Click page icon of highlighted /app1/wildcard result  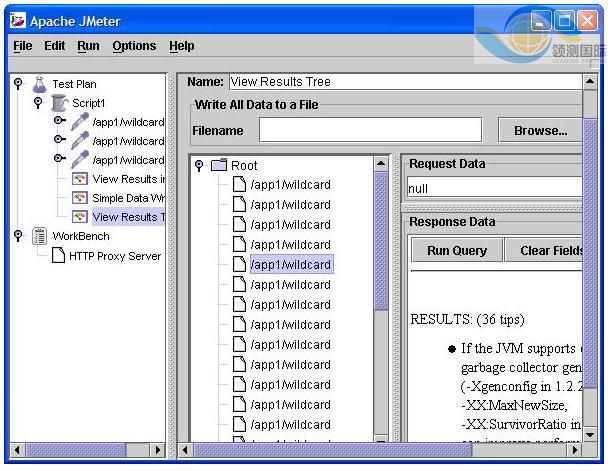(x=239, y=264)
